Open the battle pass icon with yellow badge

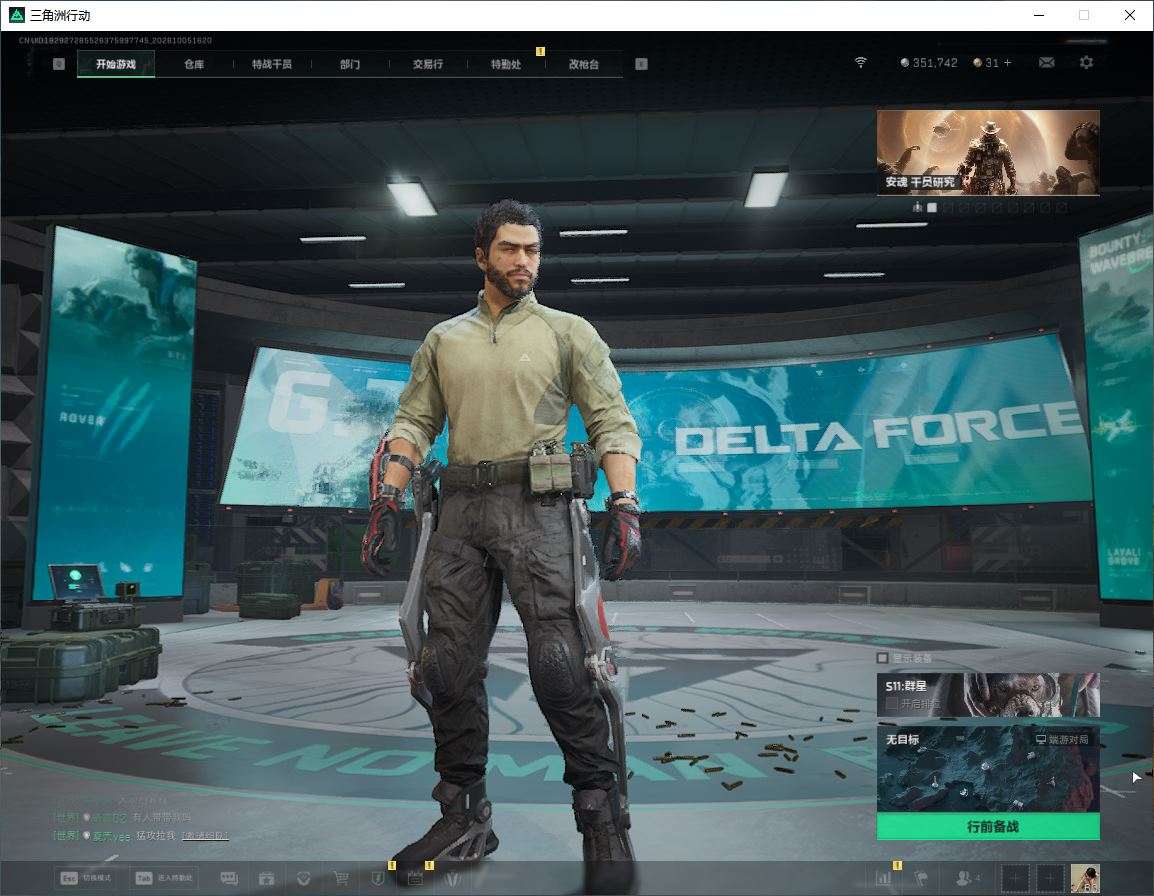pyautogui.click(x=415, y=877)
